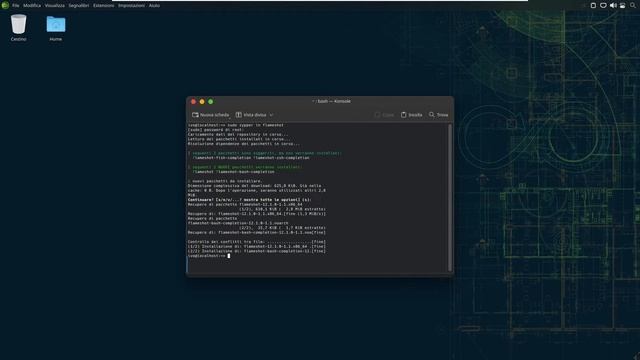Open the openSUSE logo application menu

pos(5,5)
